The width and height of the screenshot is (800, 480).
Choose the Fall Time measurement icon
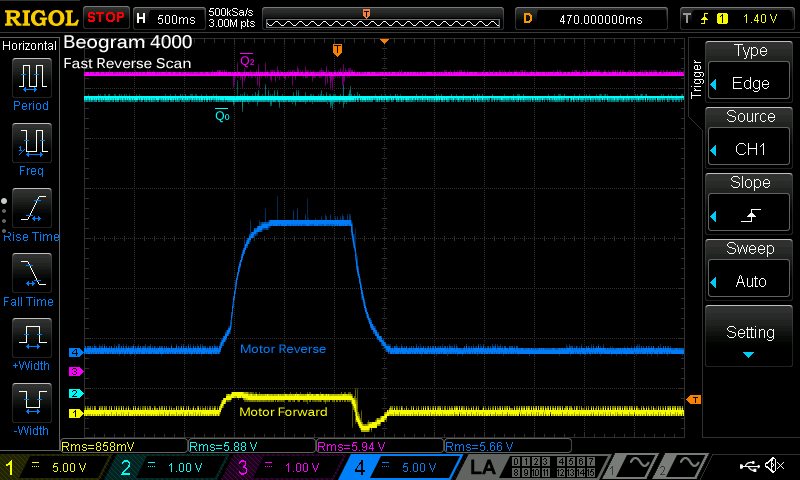pyautogui.click(x=31, y=272)
